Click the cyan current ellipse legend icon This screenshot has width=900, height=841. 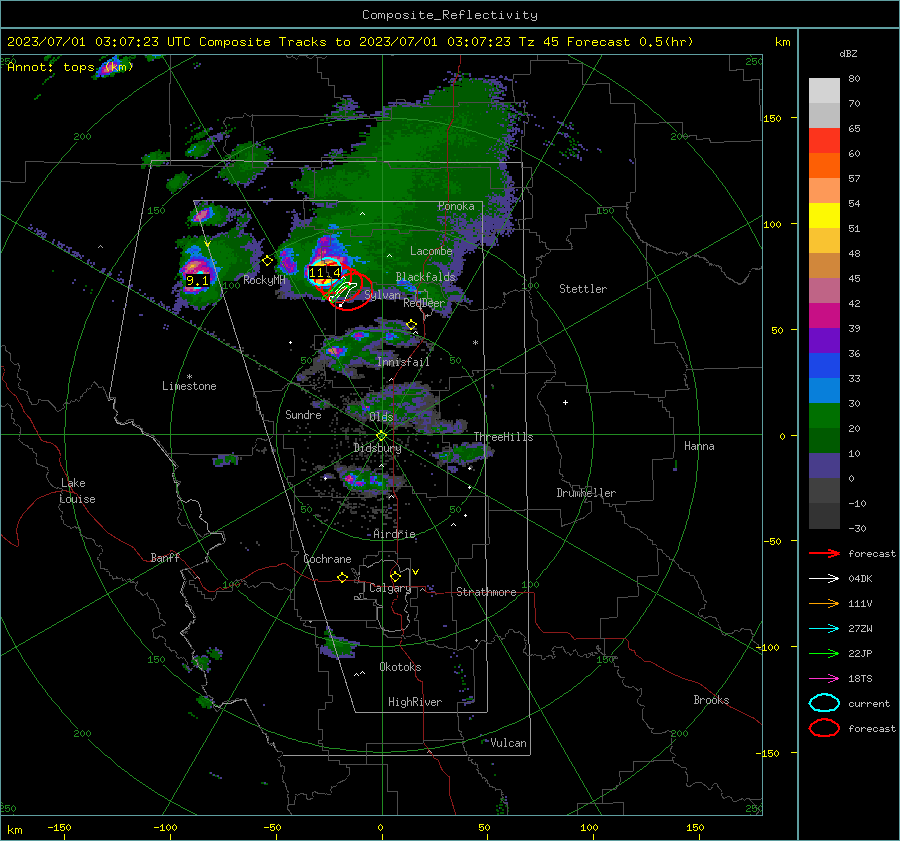click(824, 703)
